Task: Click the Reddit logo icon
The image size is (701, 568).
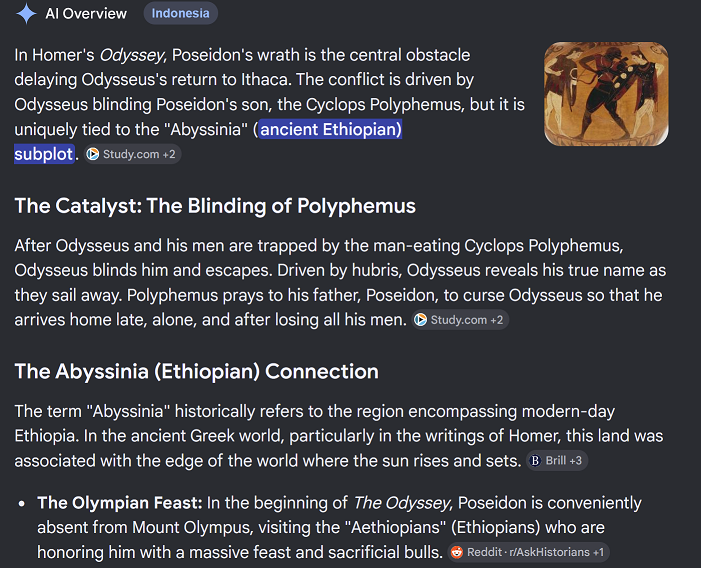Action: tap(457, 552)
